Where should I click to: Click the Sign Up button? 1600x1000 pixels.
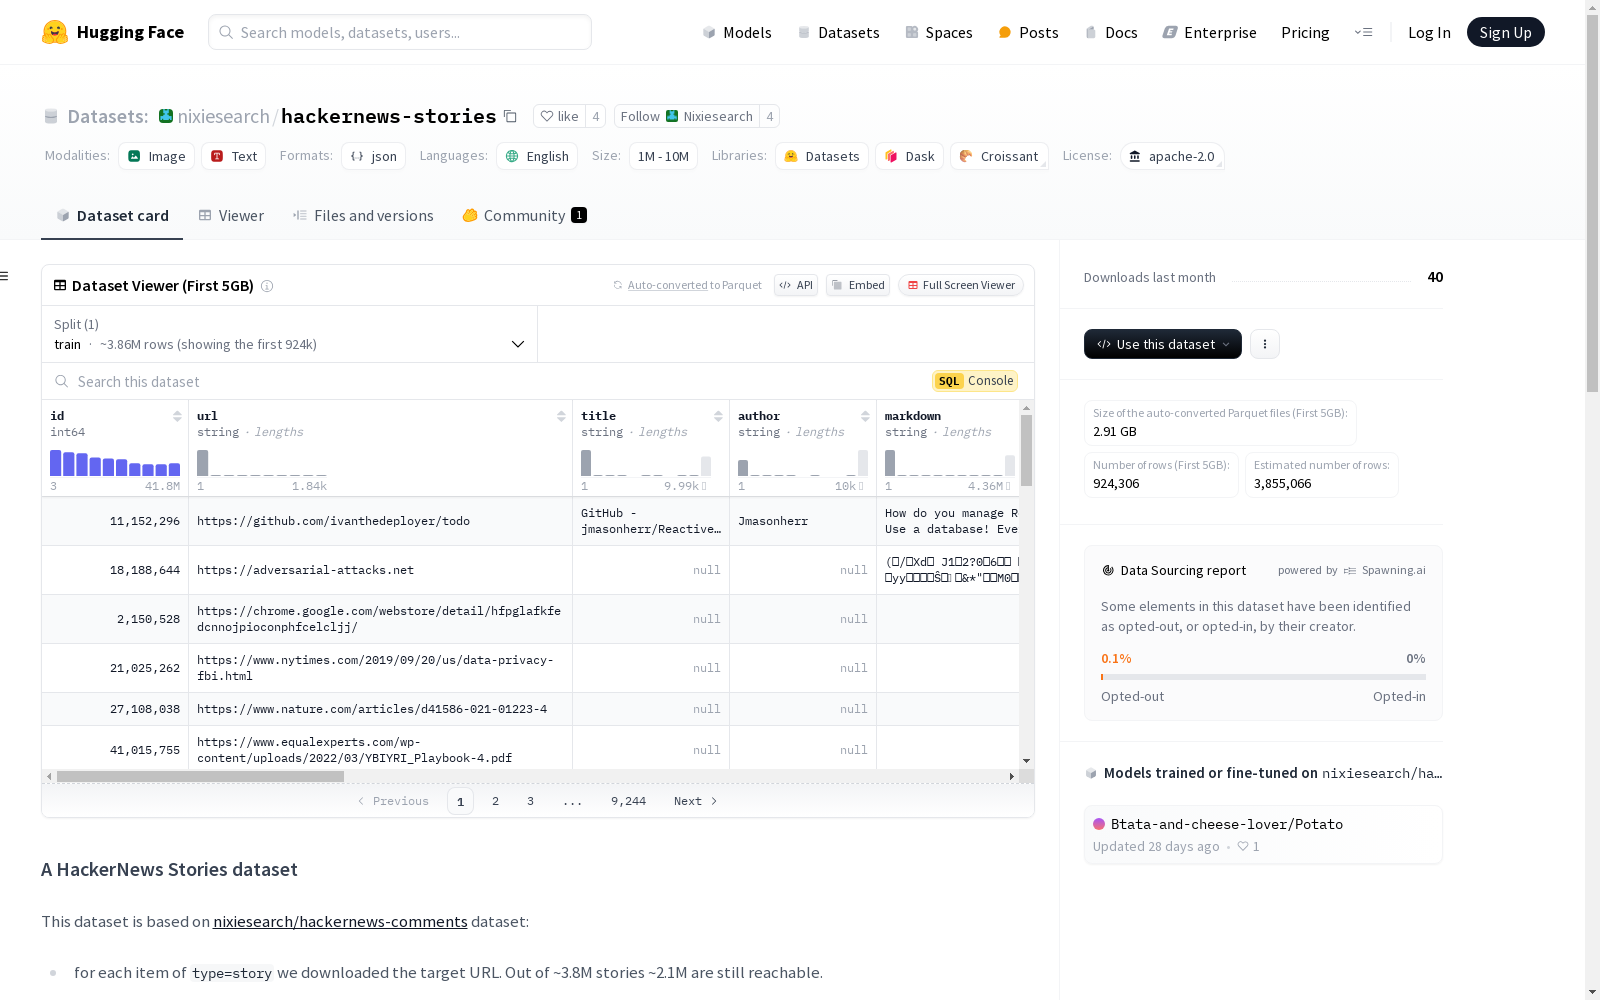(x=1506, y=32)
